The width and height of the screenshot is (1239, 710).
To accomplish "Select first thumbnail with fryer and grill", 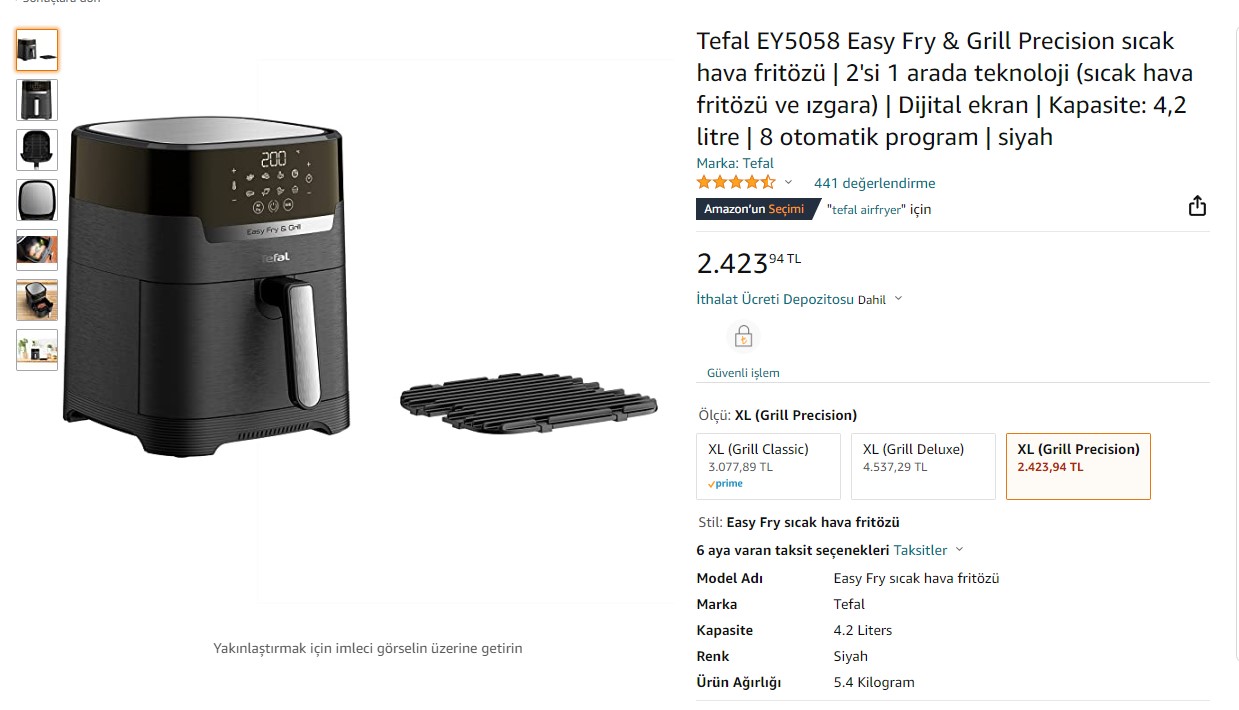I will coord(37,50).
